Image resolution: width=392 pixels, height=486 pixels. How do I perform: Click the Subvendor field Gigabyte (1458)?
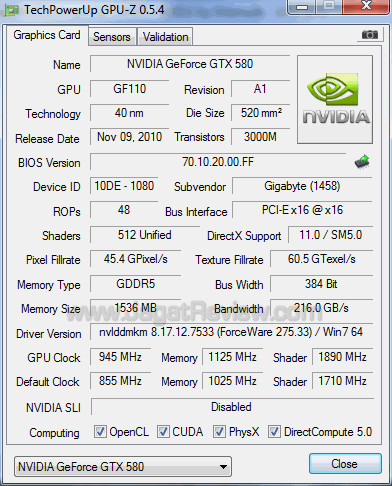pos(302,186)
